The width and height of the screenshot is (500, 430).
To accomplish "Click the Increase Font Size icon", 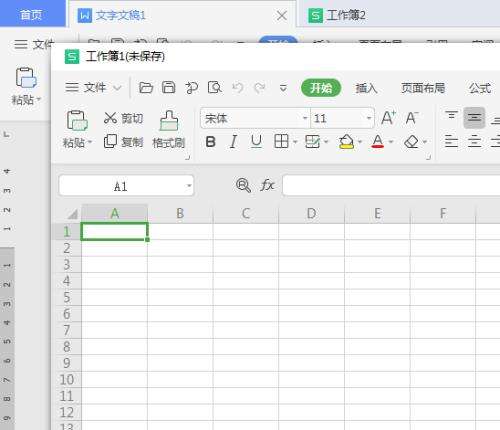I will (388, 118).
